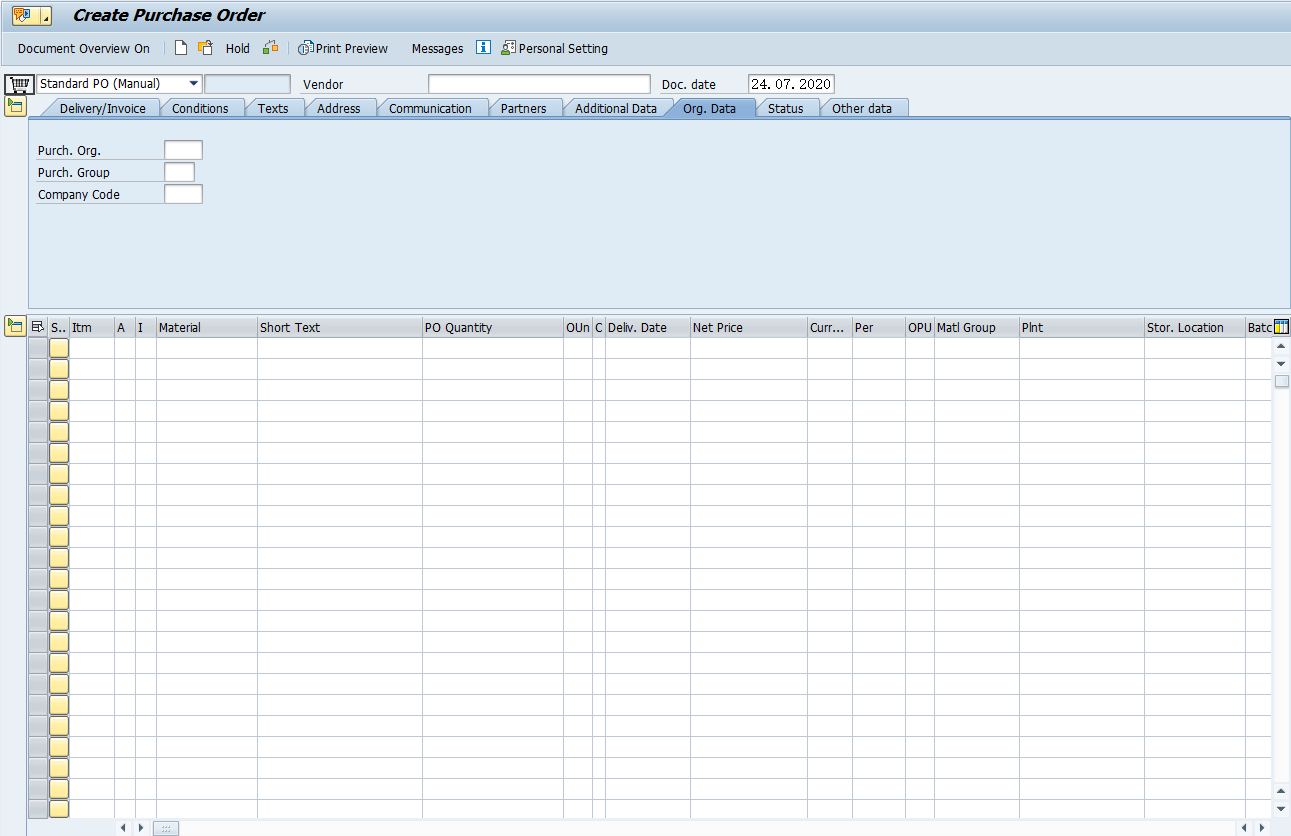Open the Status tab
Image resolution: width=1291 pixels, height=836 pixels.
(787, 108)
